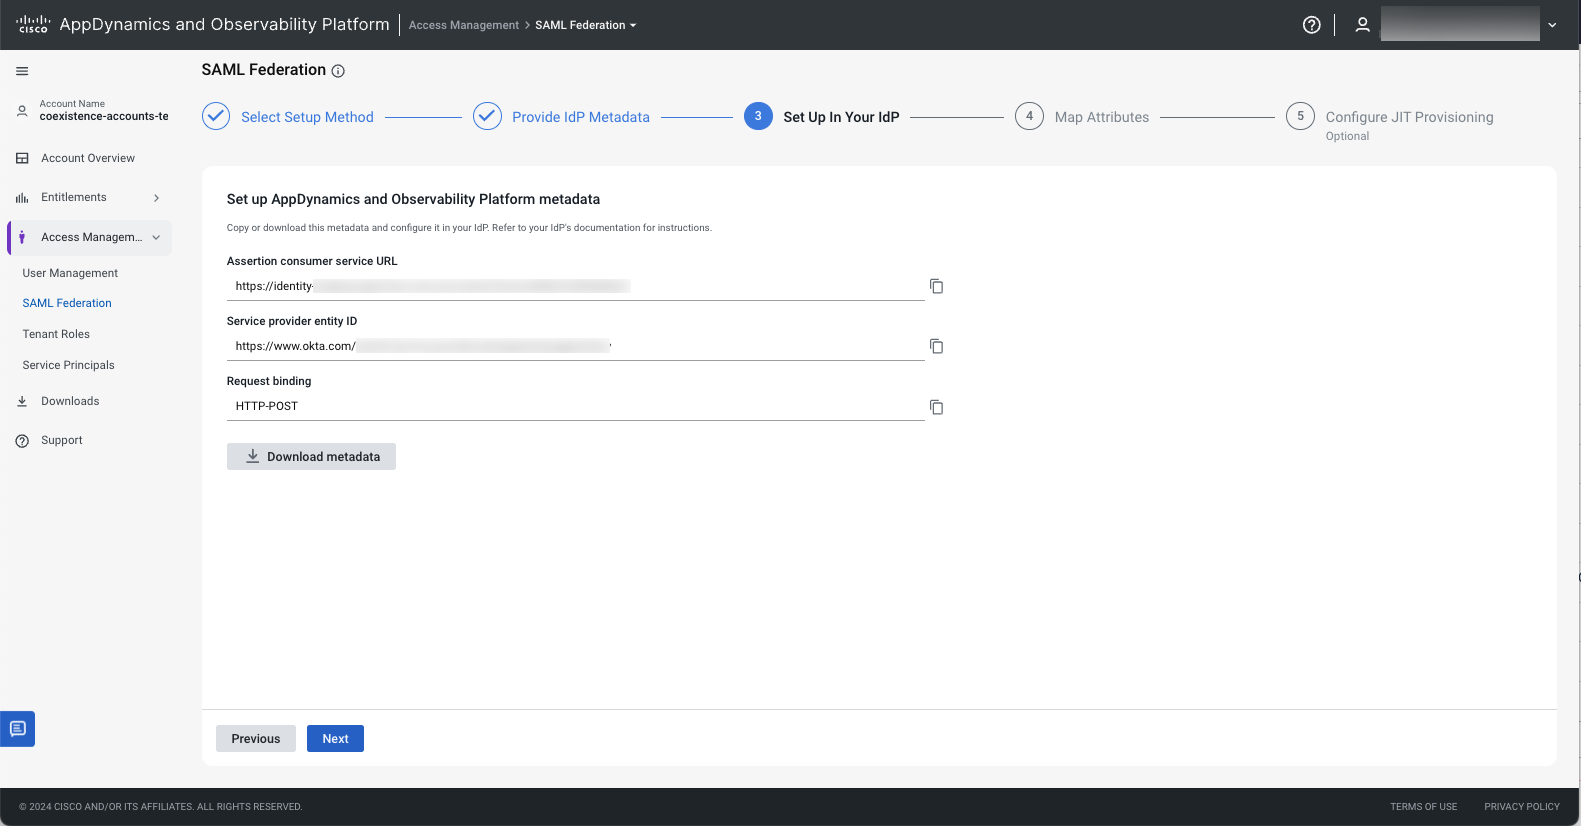Click the step 3 circle indicator
This screenshot has width=1581, height=826.
point(758,116)
